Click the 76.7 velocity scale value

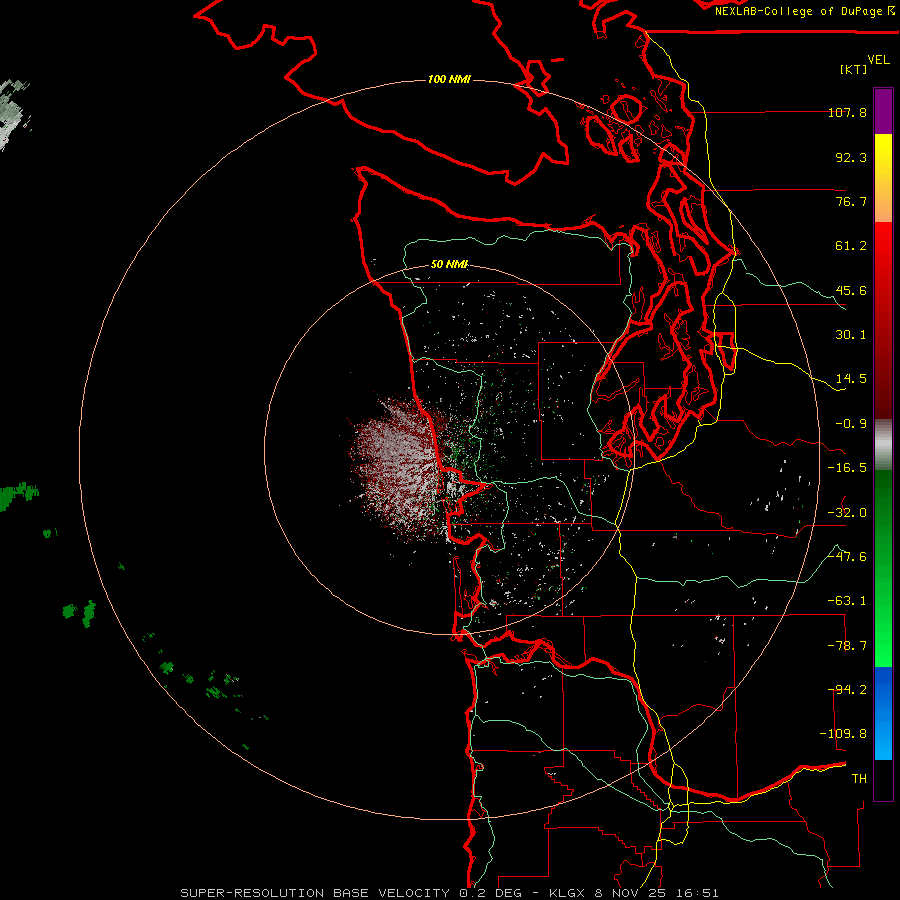[851, 201]
